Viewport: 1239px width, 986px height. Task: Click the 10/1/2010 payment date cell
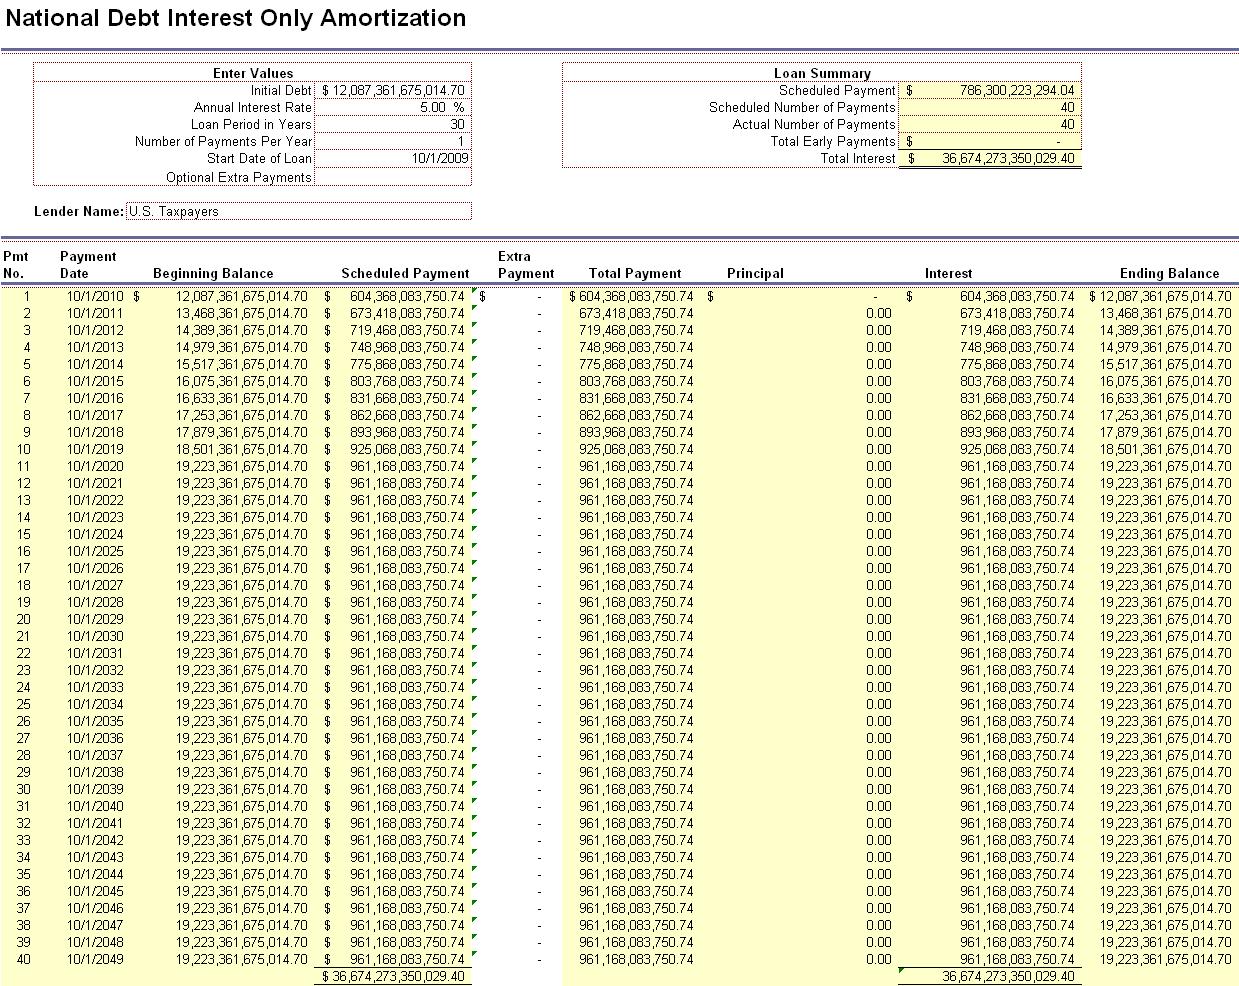[95, 296]
